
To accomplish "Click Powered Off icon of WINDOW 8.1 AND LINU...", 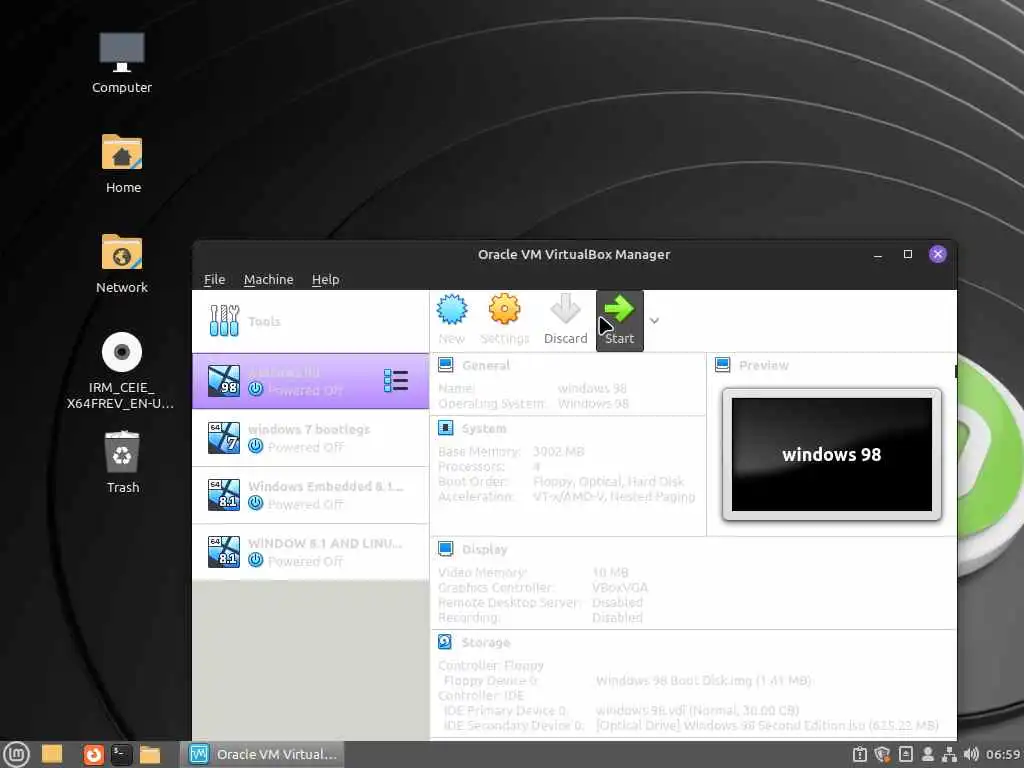I will 255,560.
